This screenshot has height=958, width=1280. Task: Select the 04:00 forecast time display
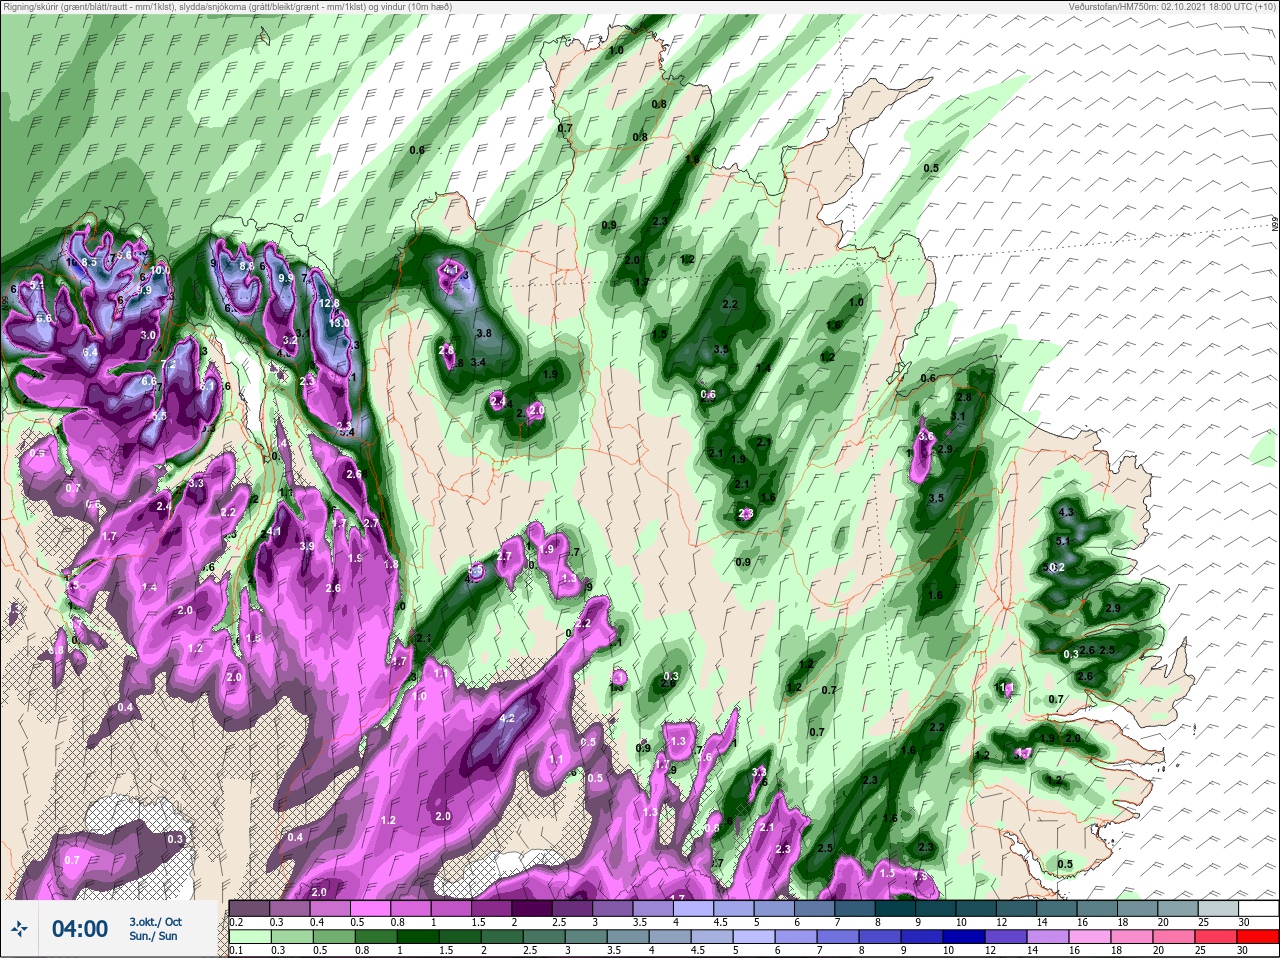tap(80, 929)
